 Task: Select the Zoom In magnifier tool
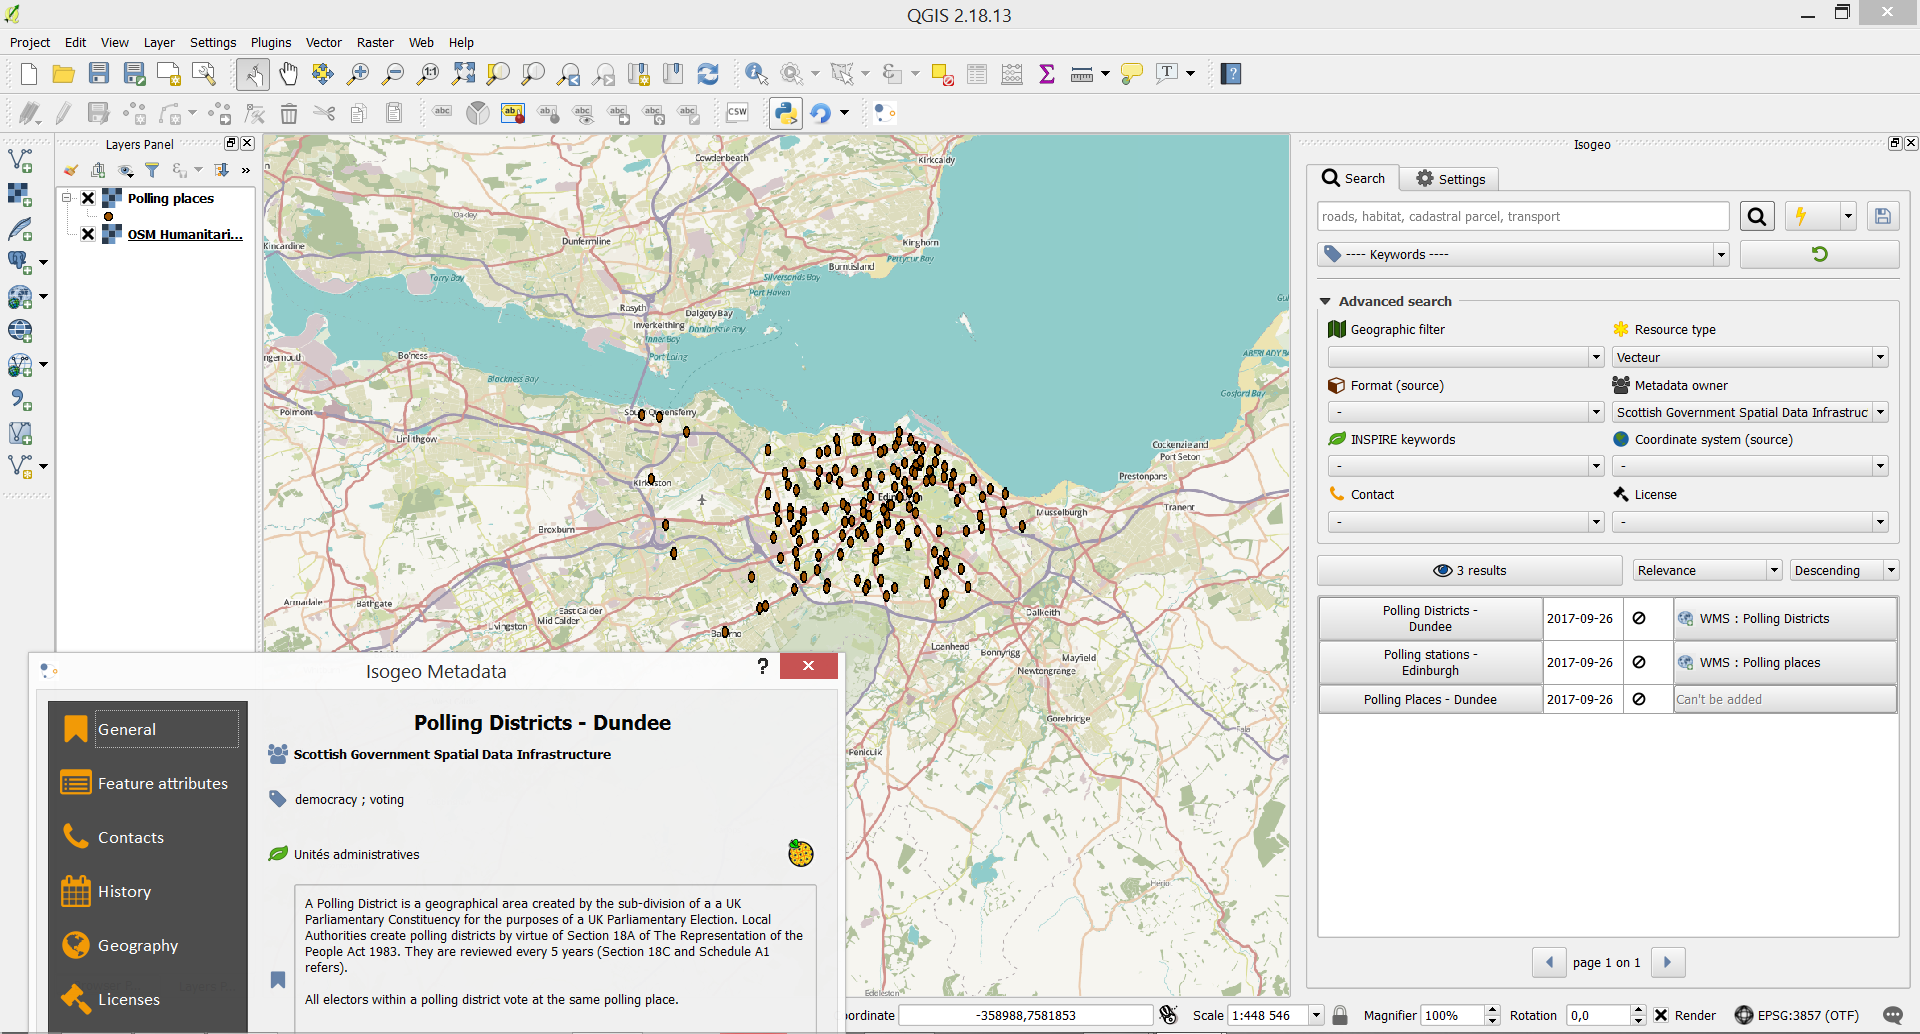[357, 74]
